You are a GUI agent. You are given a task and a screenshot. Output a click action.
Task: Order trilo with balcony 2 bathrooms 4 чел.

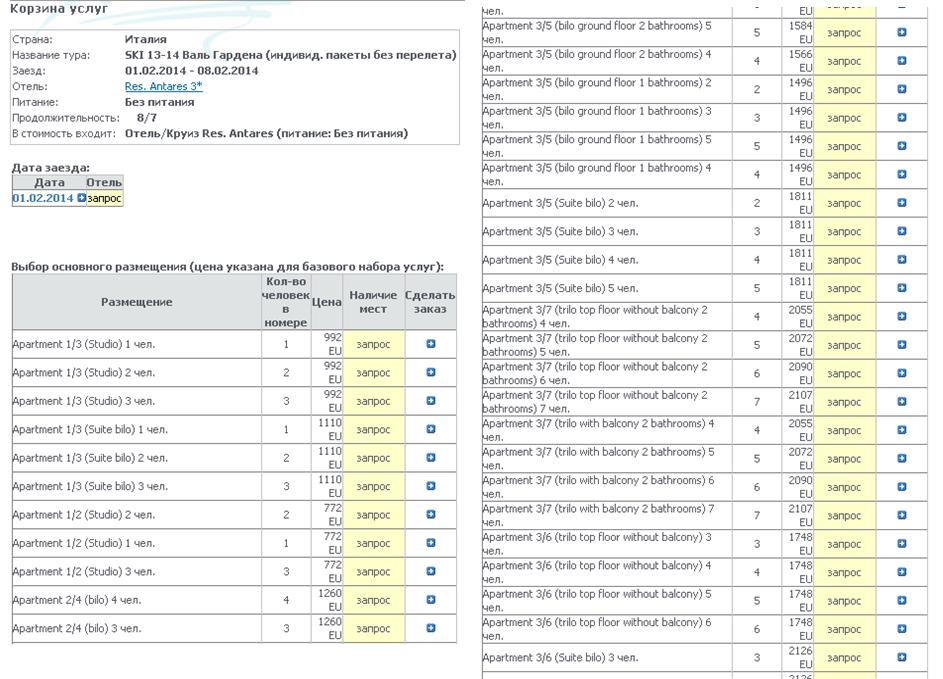pos(902,430)
